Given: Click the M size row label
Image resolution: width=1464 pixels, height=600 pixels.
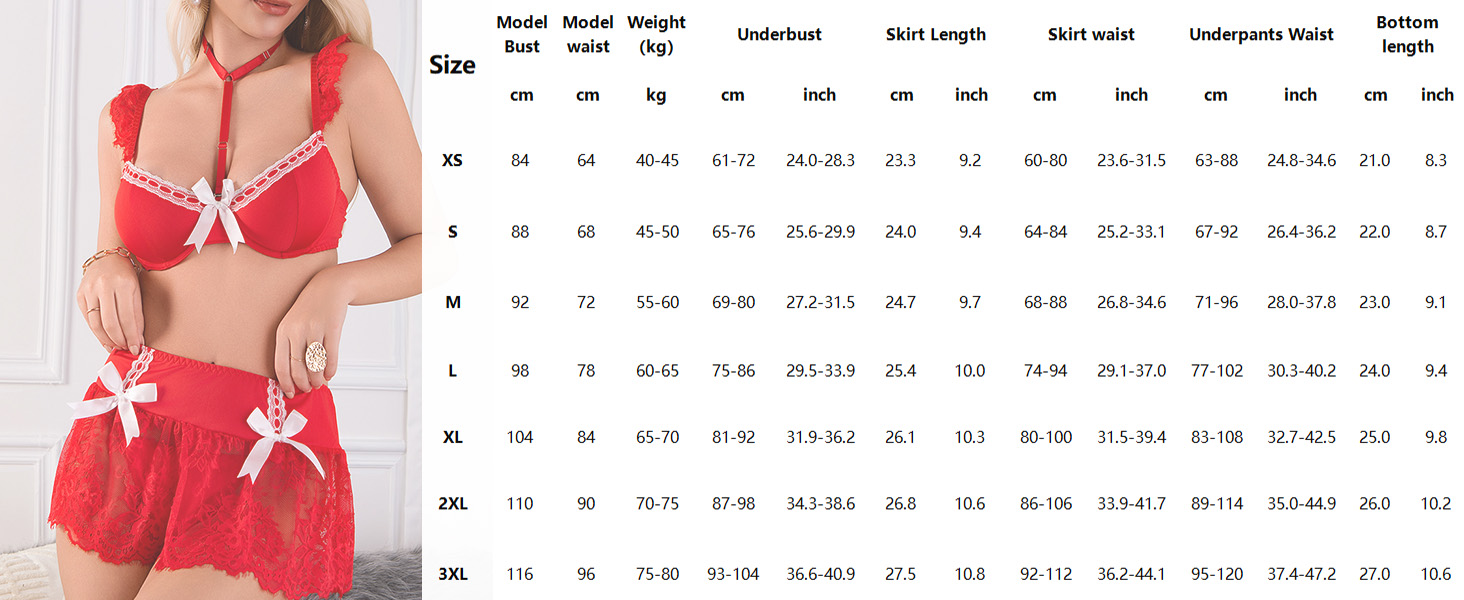Looking at the screenshot, I should (453, 302).
